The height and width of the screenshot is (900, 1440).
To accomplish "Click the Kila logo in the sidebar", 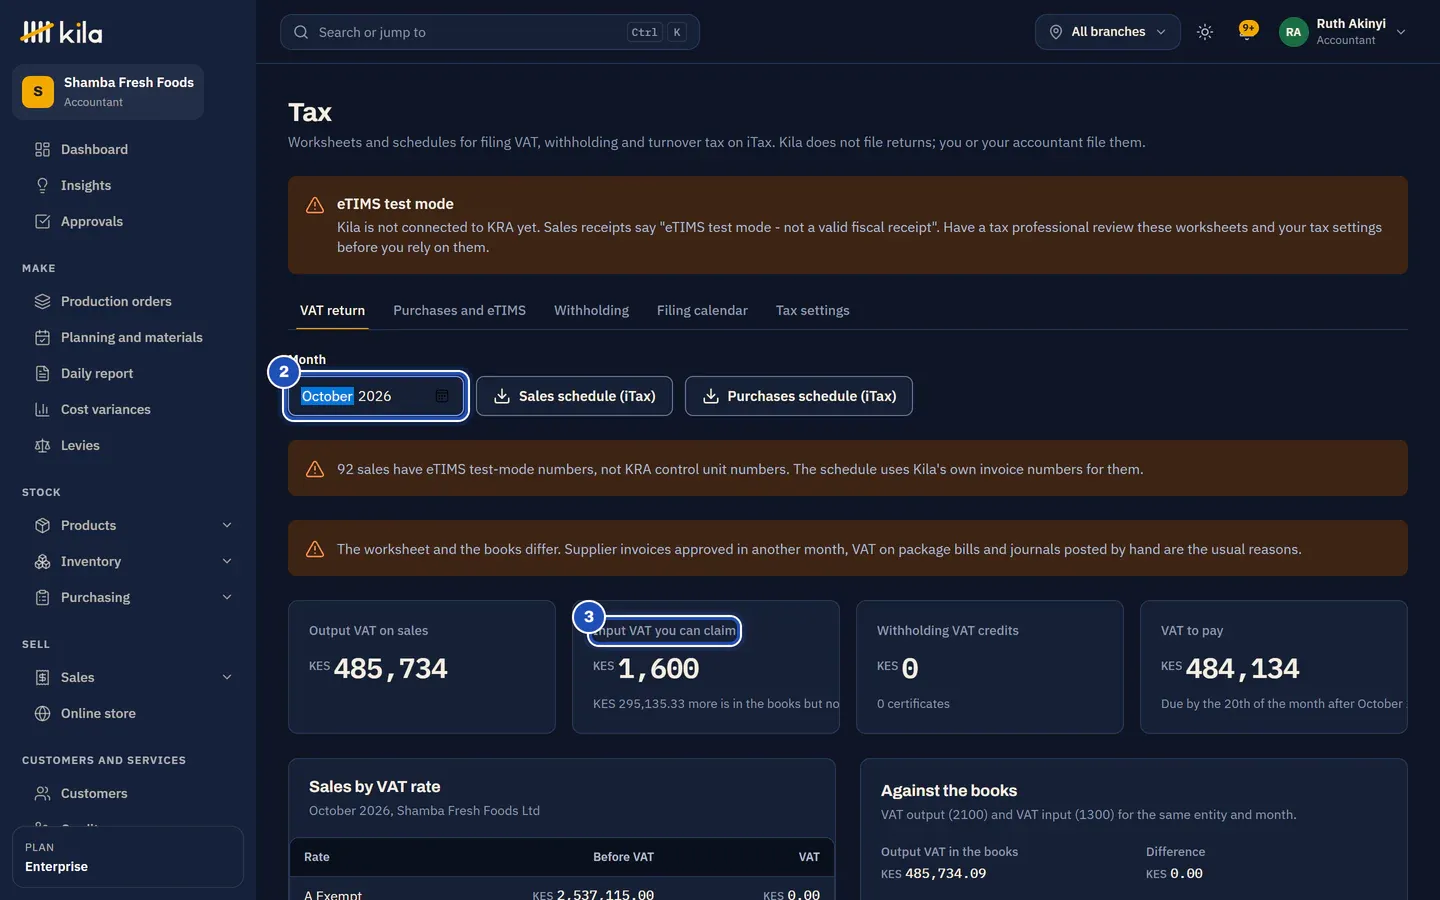I will click(61, 32).
